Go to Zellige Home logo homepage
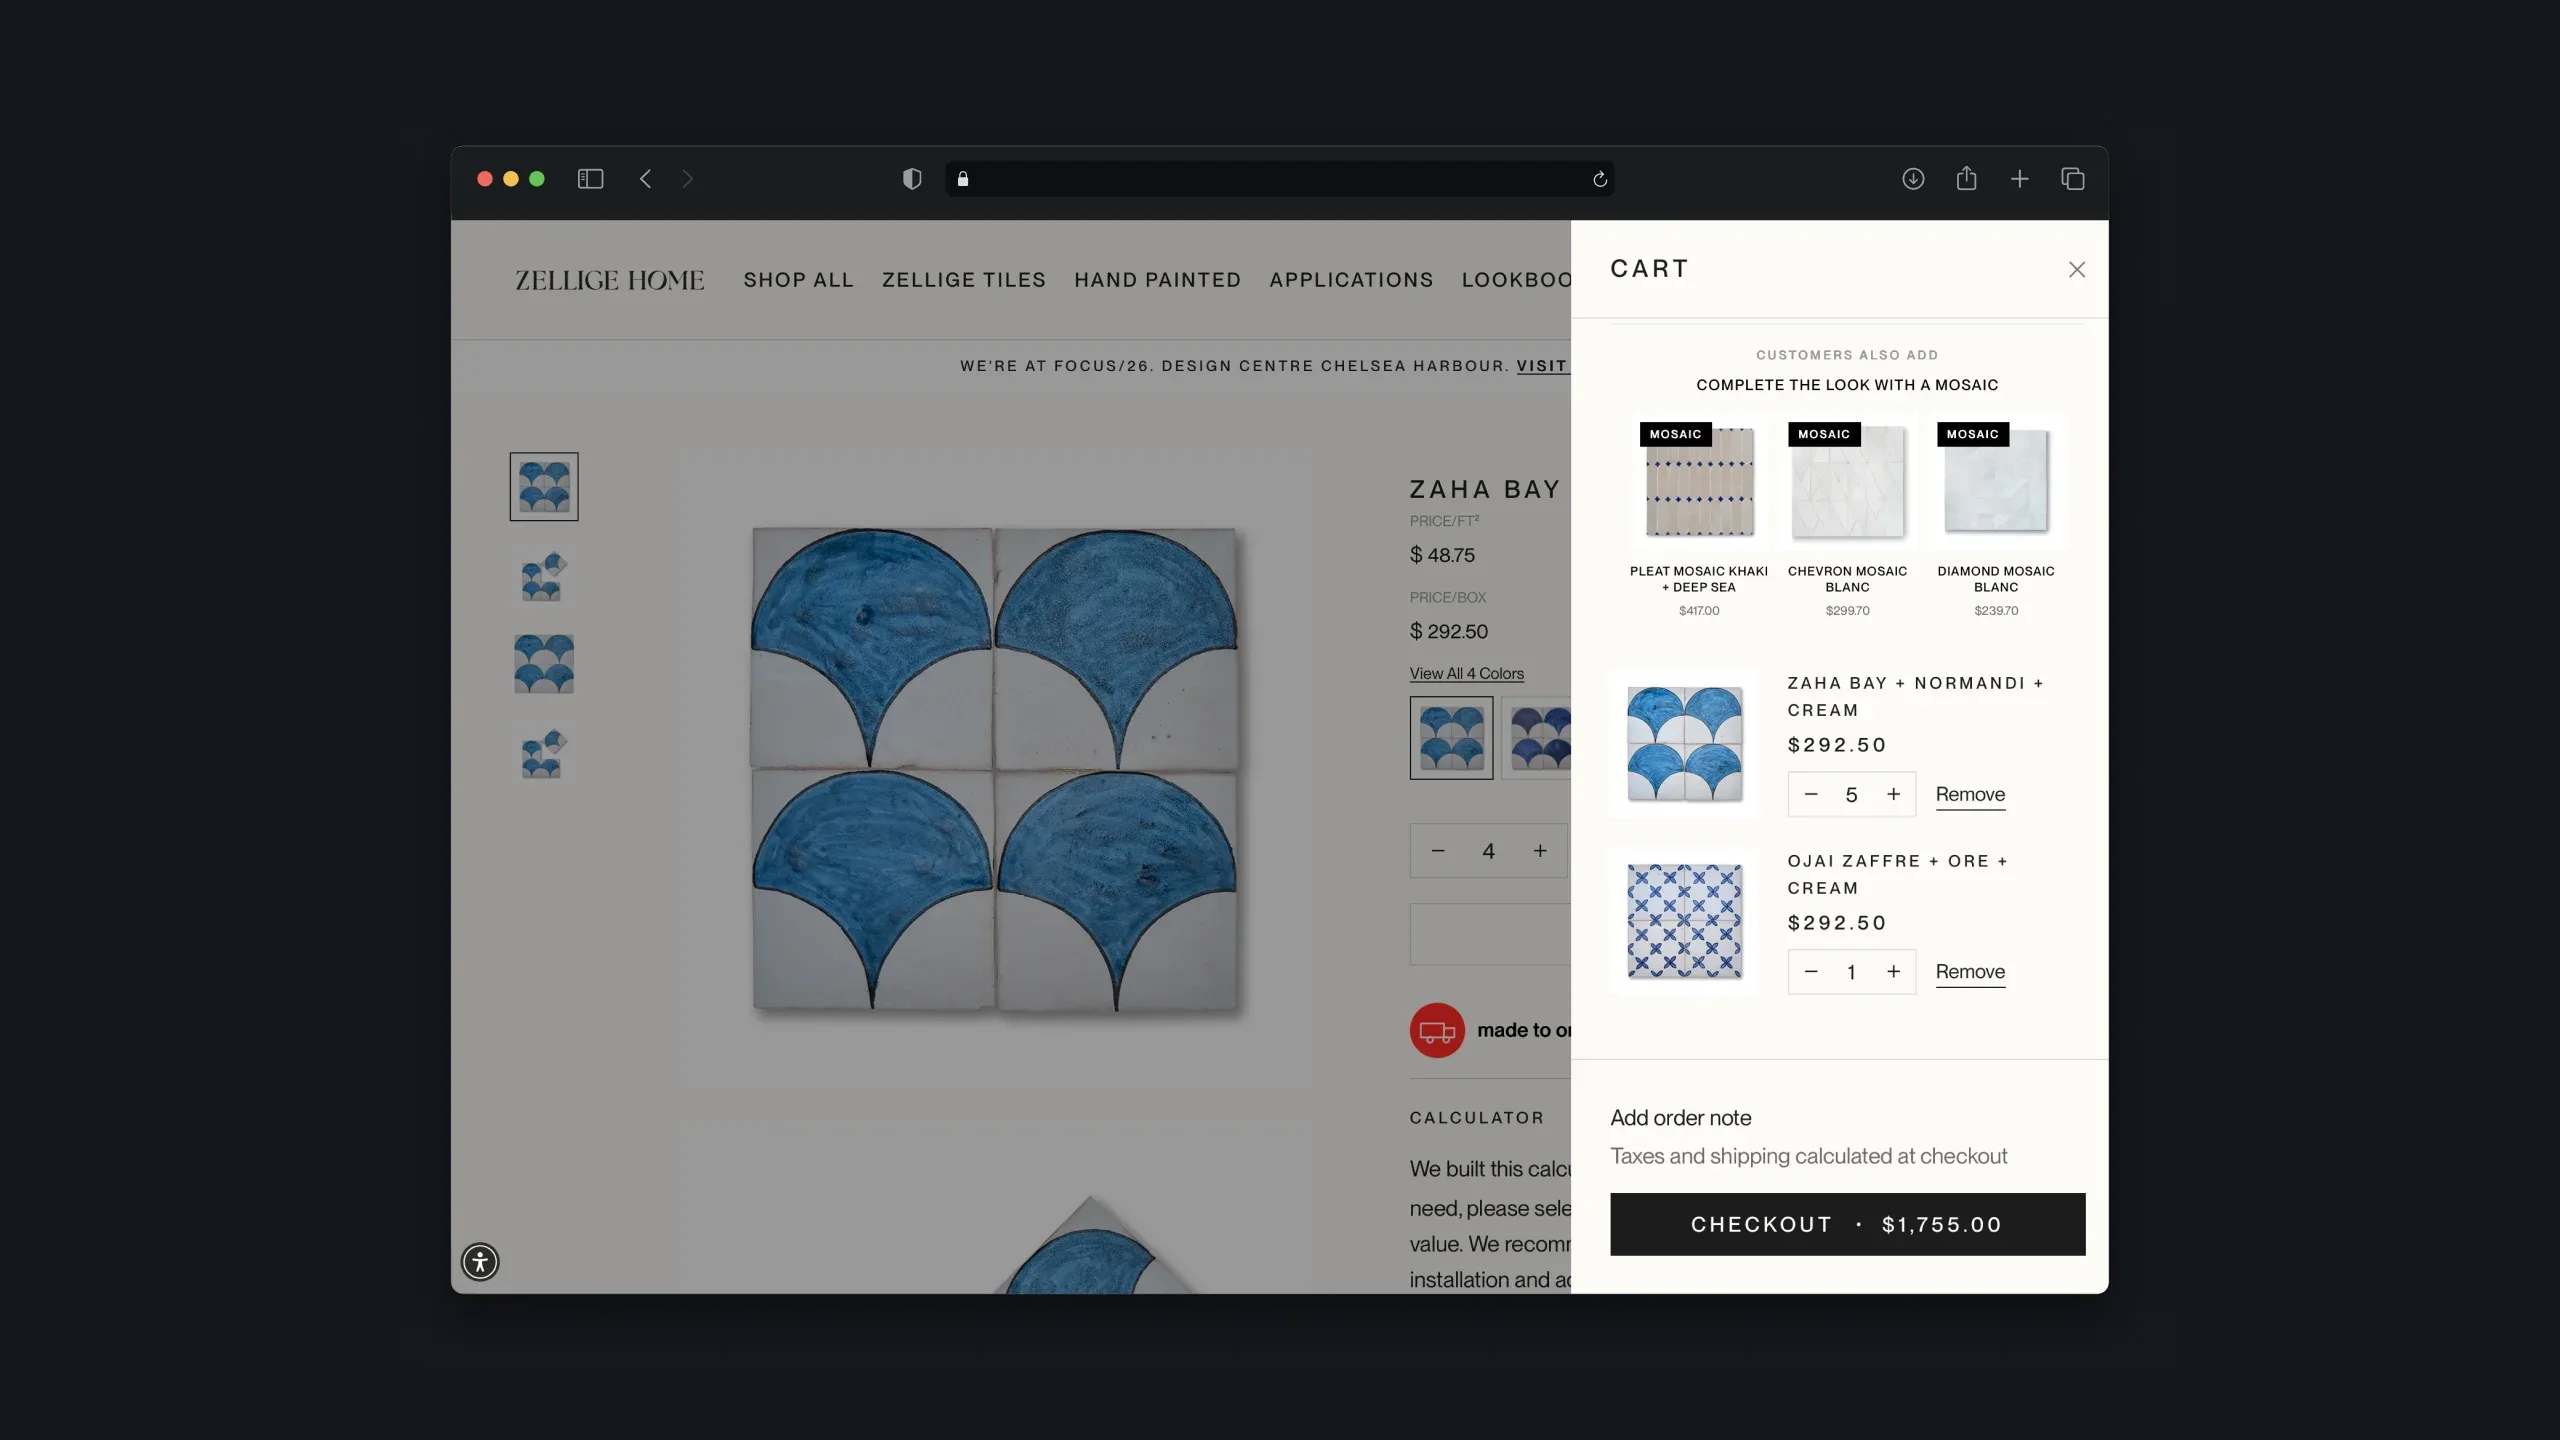 pyautogui.click(x=609, y=280)
